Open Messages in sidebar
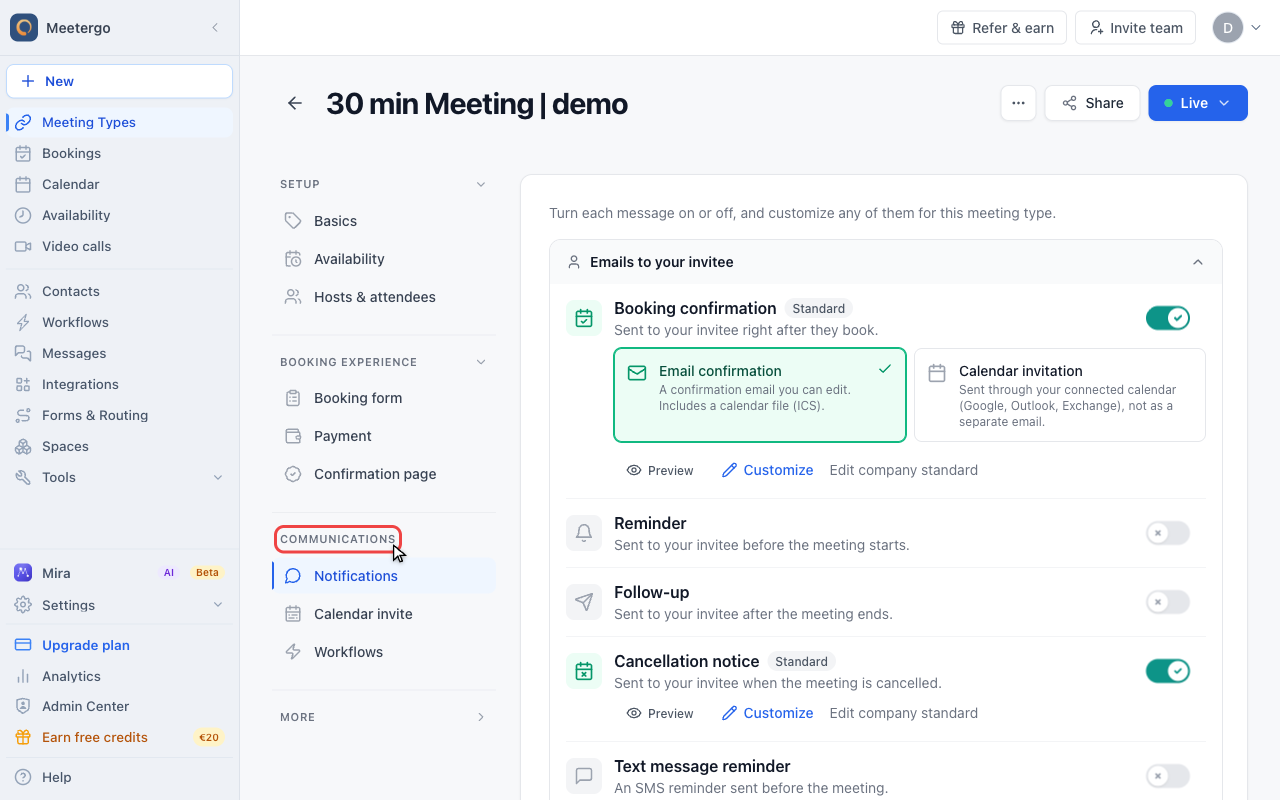Screen dimensions: 1280x800 coord(120,353)
